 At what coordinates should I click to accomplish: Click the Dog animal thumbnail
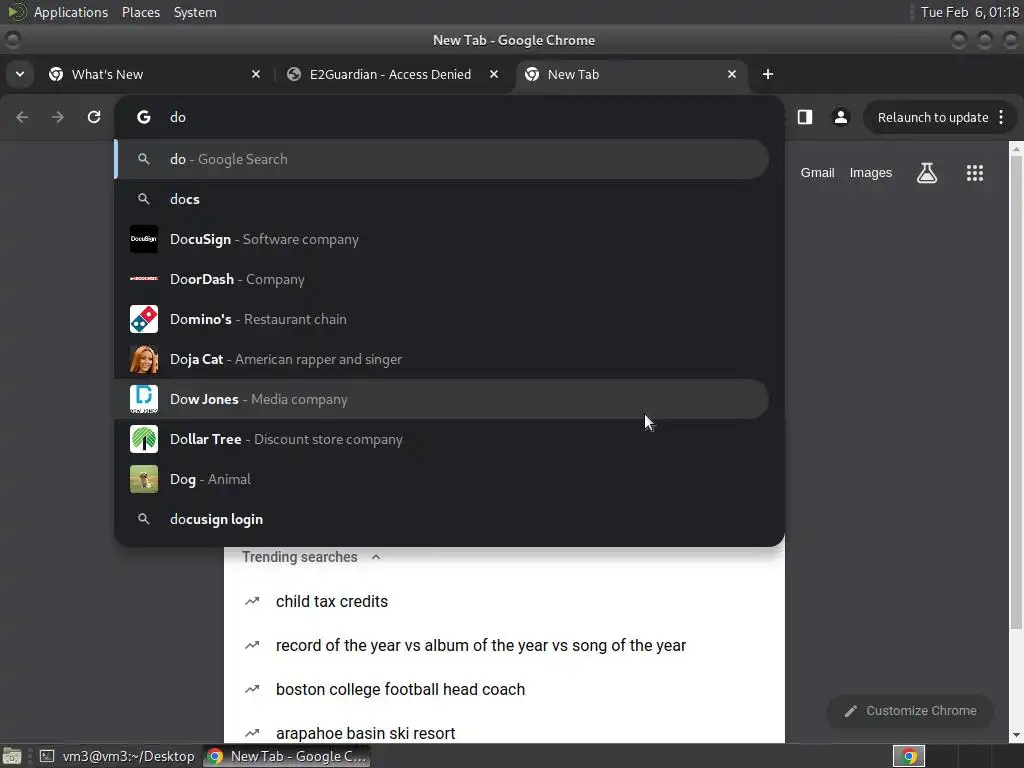(x=144, y=479)
